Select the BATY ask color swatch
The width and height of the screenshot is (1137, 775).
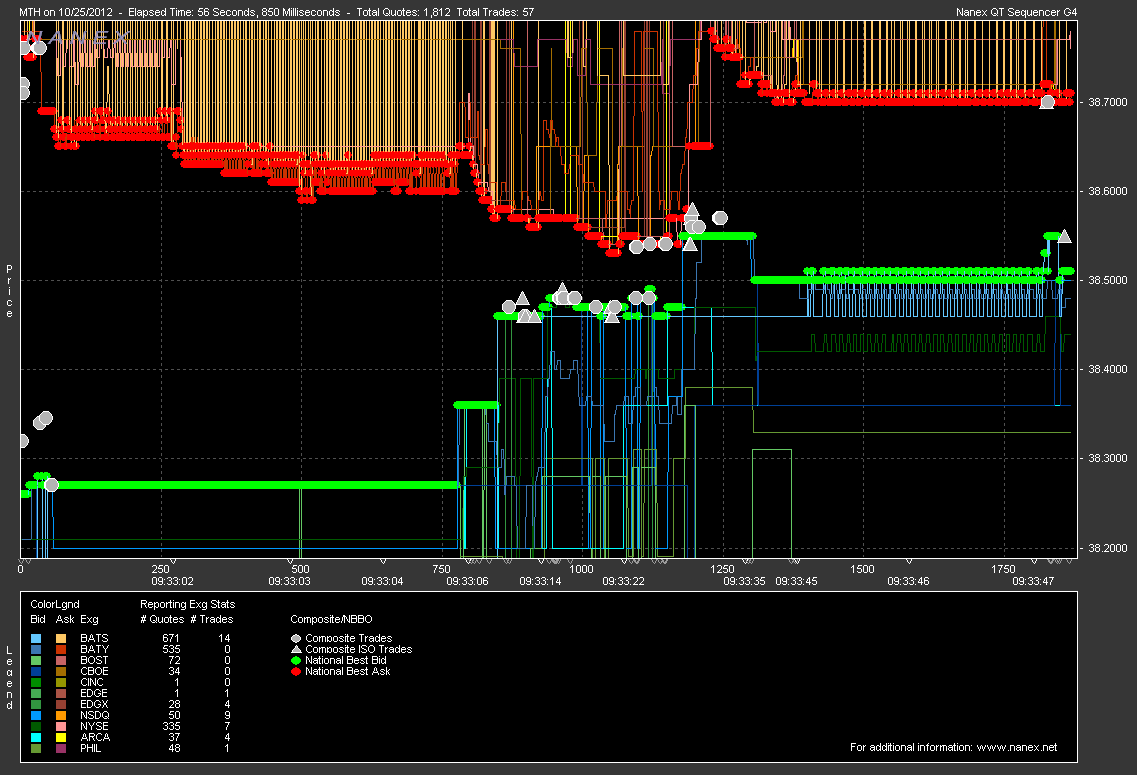61,650
